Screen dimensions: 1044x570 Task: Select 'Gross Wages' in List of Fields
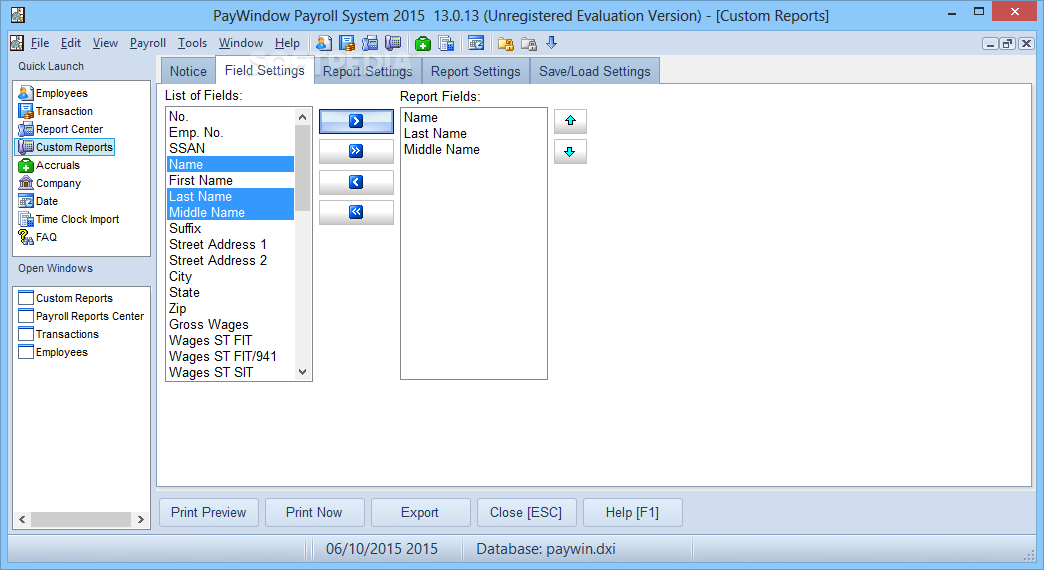pyautogui.click(x=230, y=324)
